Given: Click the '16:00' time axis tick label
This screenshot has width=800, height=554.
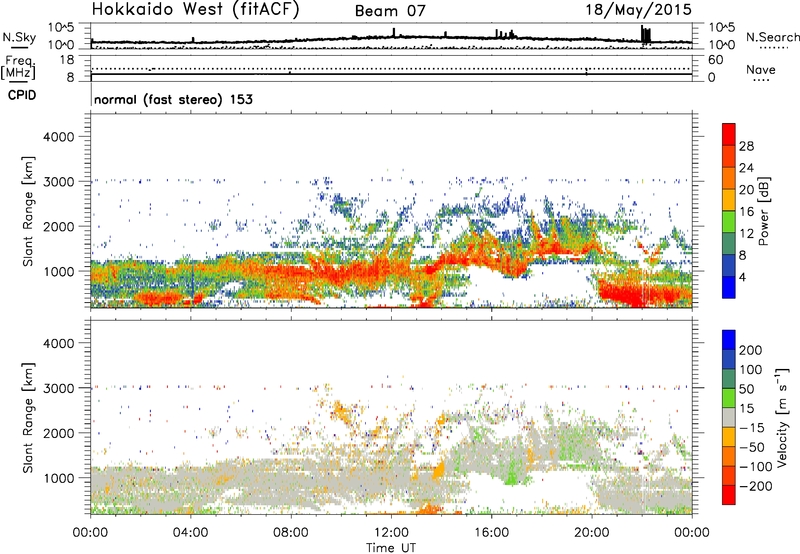Looking at the screenshot, I should (491, 533).
